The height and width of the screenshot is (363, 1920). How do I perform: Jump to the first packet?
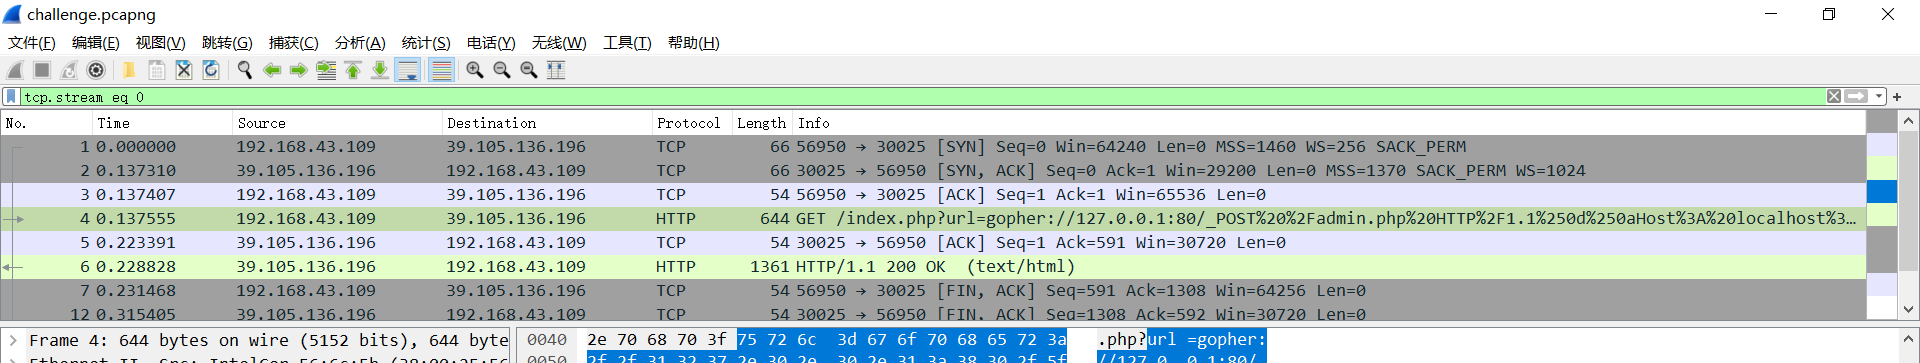[x=353, y=70]
